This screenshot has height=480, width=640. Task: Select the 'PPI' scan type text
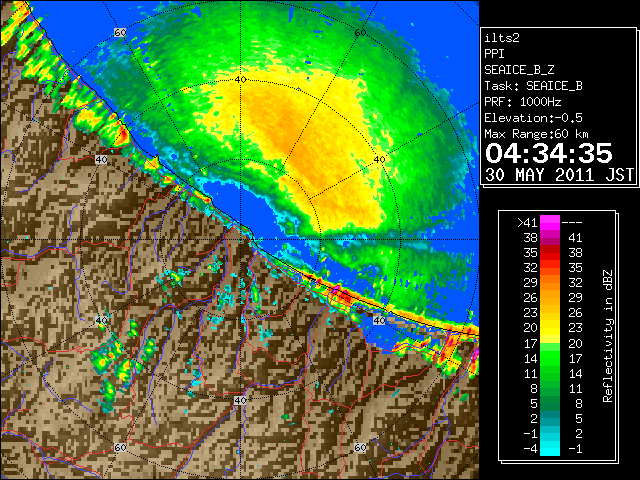coord(494,54)
